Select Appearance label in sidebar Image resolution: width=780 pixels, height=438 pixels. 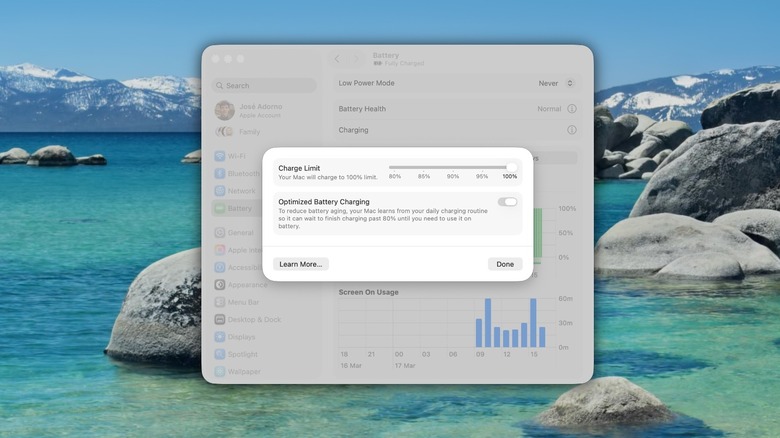[x=247, y=285]
